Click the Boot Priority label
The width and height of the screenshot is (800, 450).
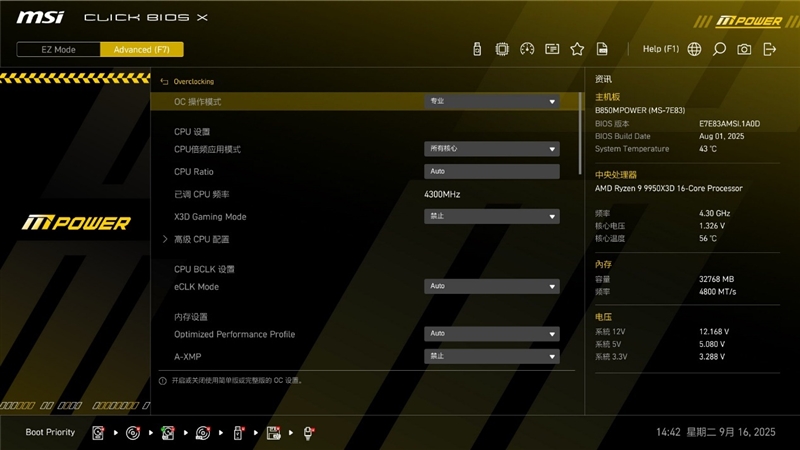50,432
